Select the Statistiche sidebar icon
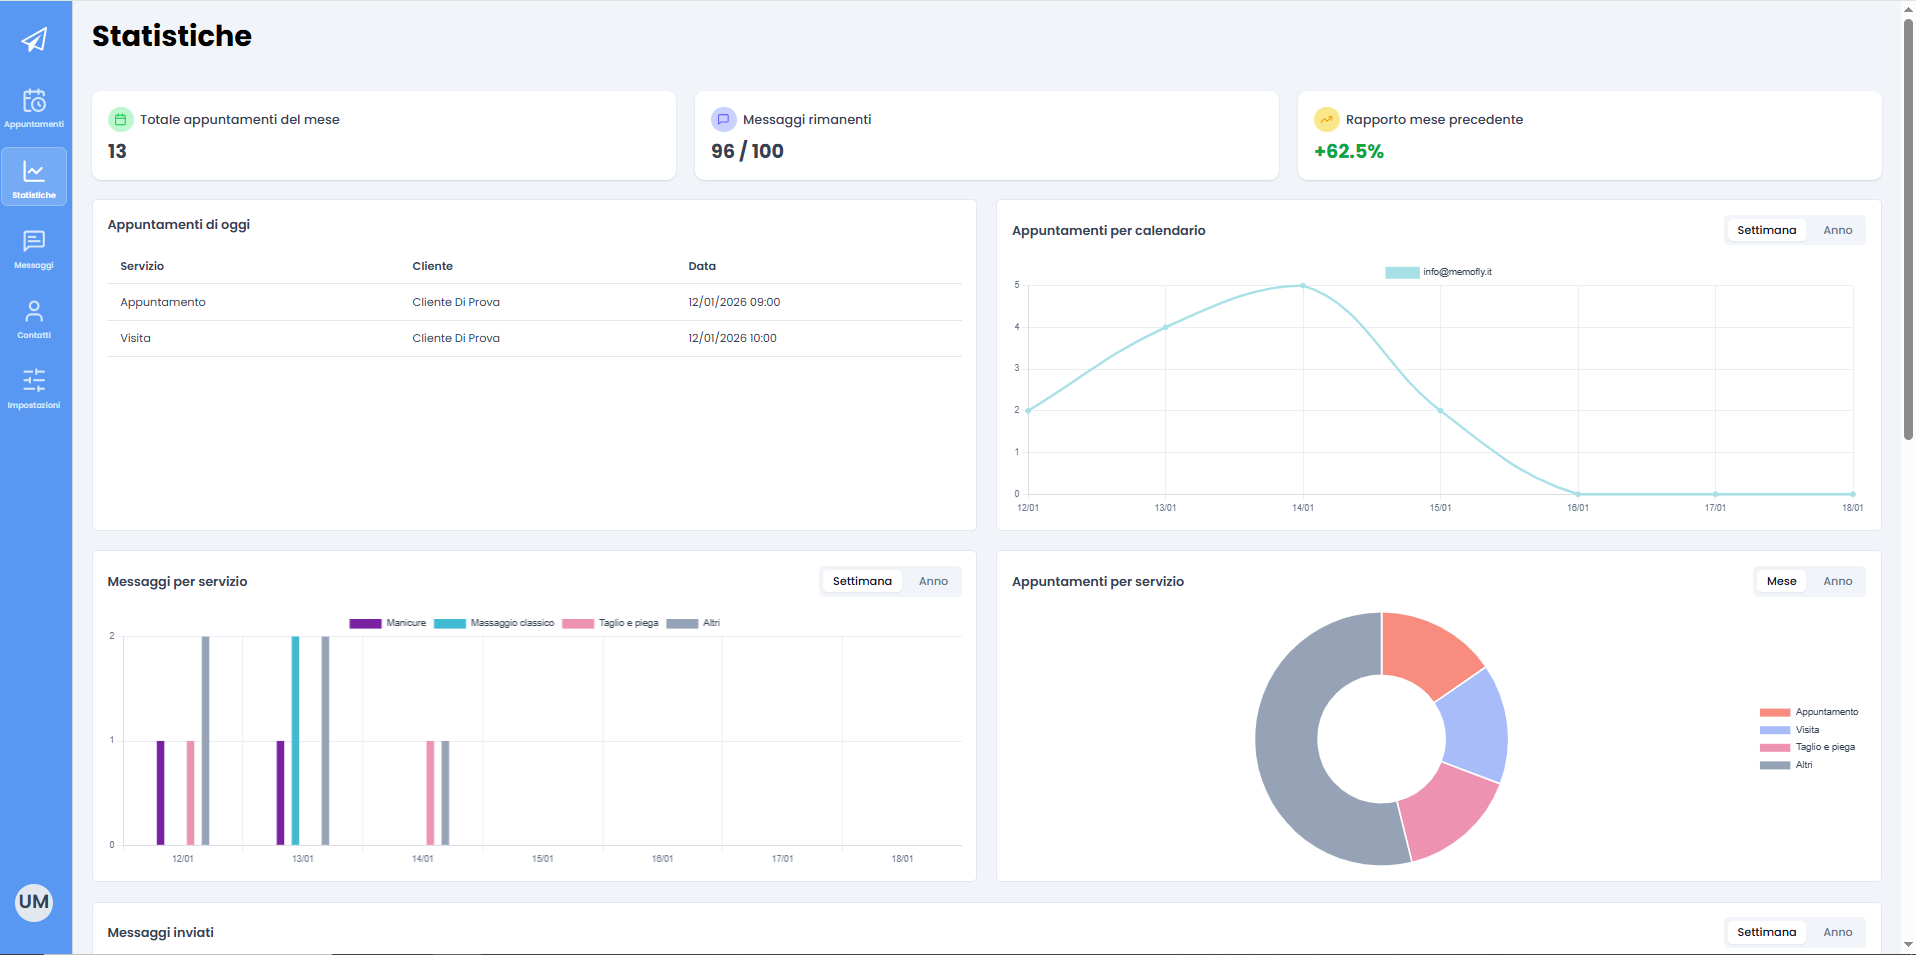 click(34, 176)
